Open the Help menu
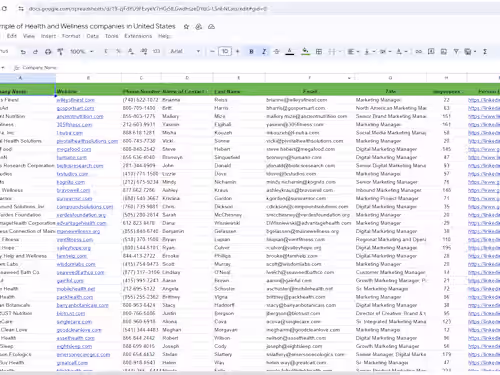This screenshot has height=375, width=500. pyautogui.click(x=163, y=36)
